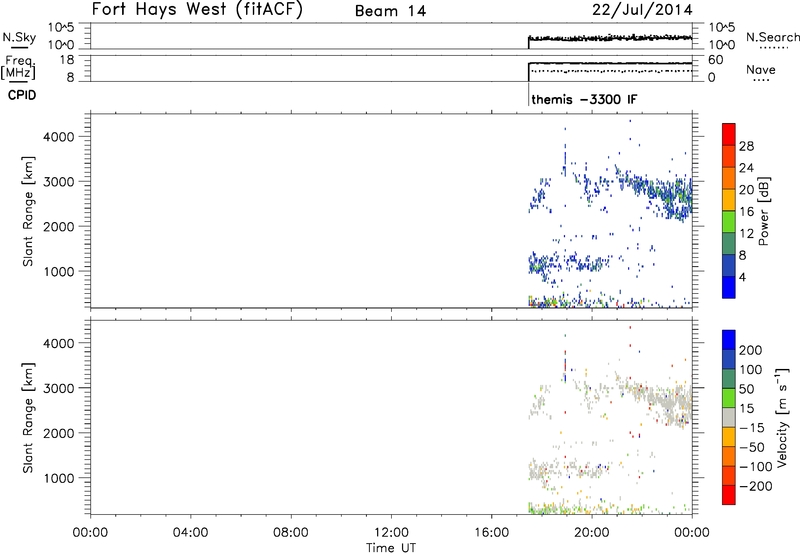This screenshot has height=554, width=800.
Task: Click the '04:00' time tick label
Action: (190, 533)
